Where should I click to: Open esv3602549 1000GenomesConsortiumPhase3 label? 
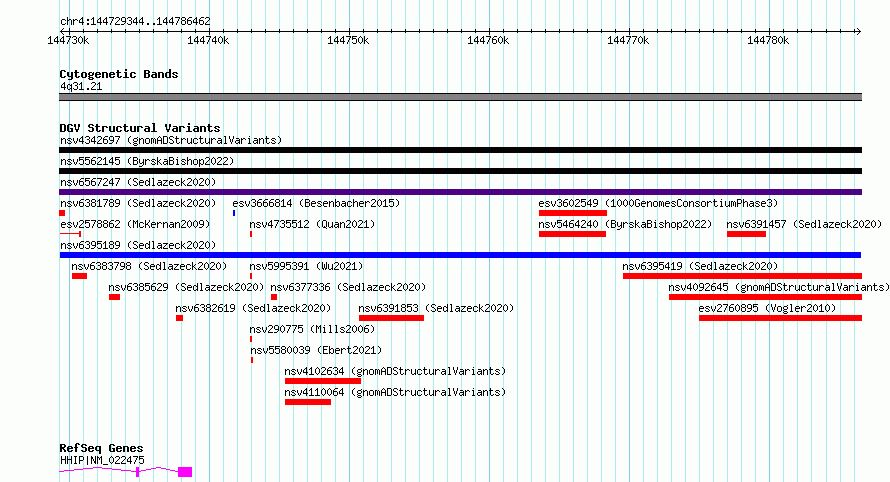click(x=658, y=203)
